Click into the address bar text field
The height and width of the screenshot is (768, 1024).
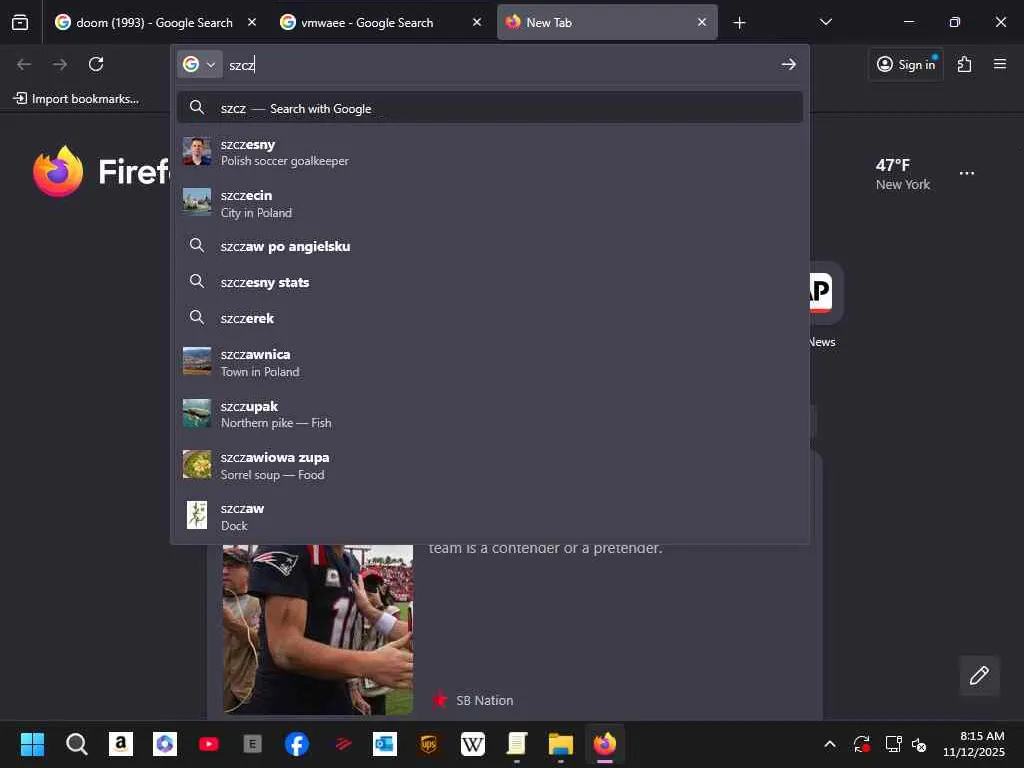[x=500, y=65]
